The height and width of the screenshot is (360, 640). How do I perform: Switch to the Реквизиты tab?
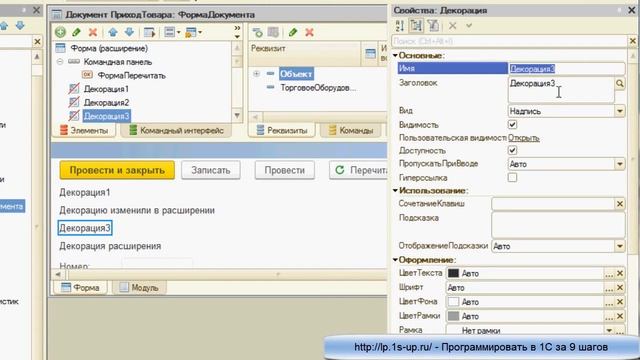click(x=282, y=131)
